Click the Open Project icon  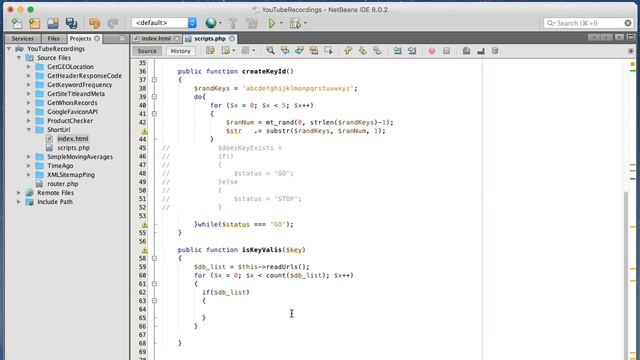(53, 23)
